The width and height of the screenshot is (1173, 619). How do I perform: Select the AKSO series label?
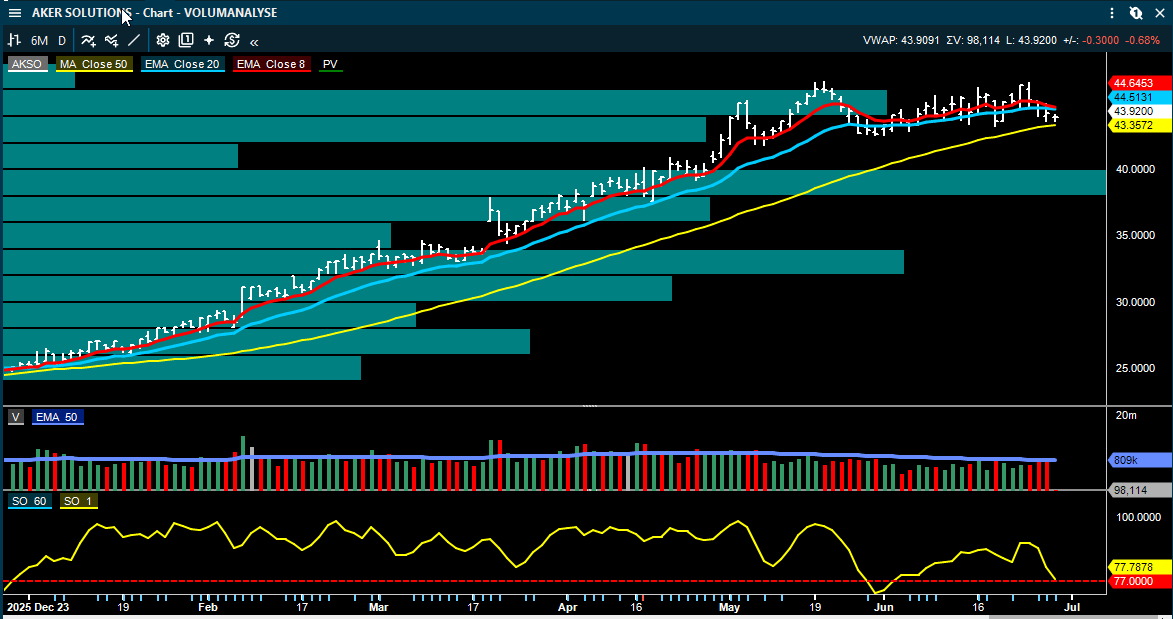pos(26,64)
